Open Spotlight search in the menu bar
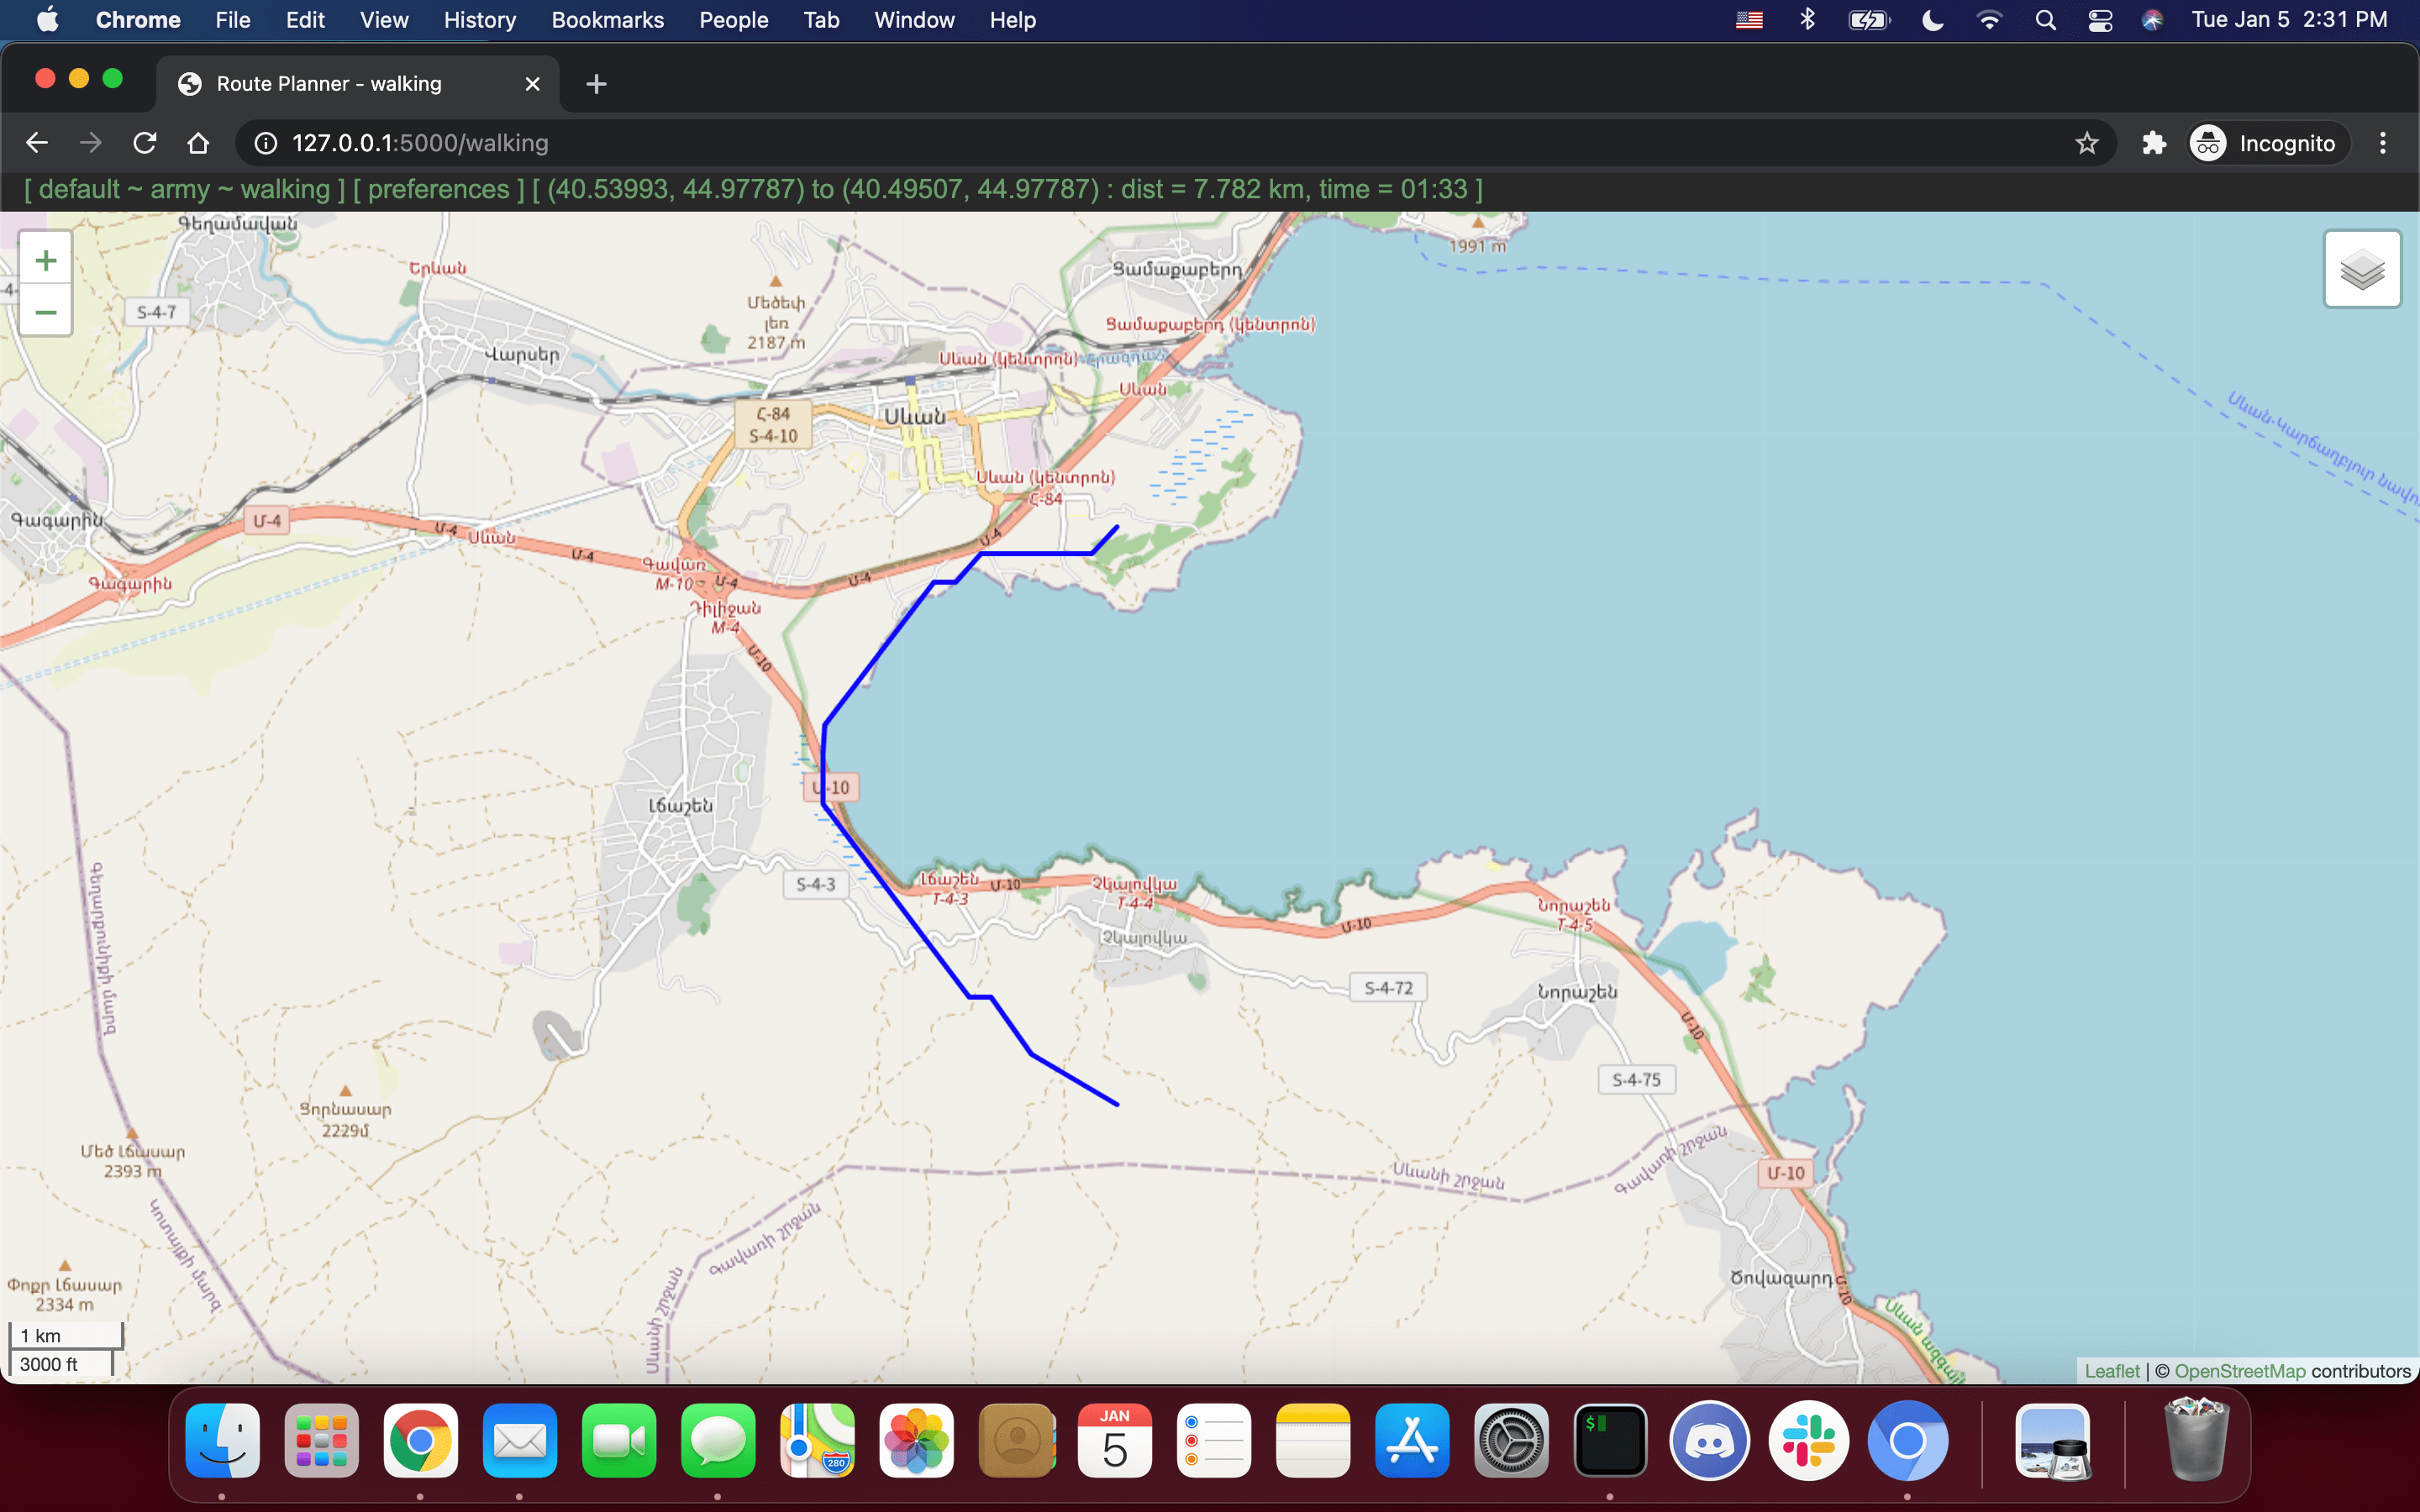The width and height of the screenshot is (2420, 1512). tap(2046, 19)
